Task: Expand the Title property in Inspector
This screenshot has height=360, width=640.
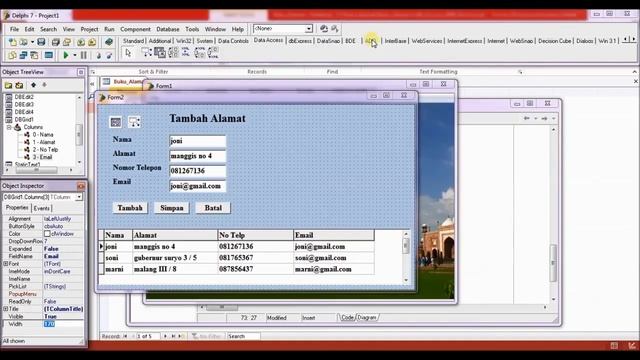Action: (x=6, y=309)
